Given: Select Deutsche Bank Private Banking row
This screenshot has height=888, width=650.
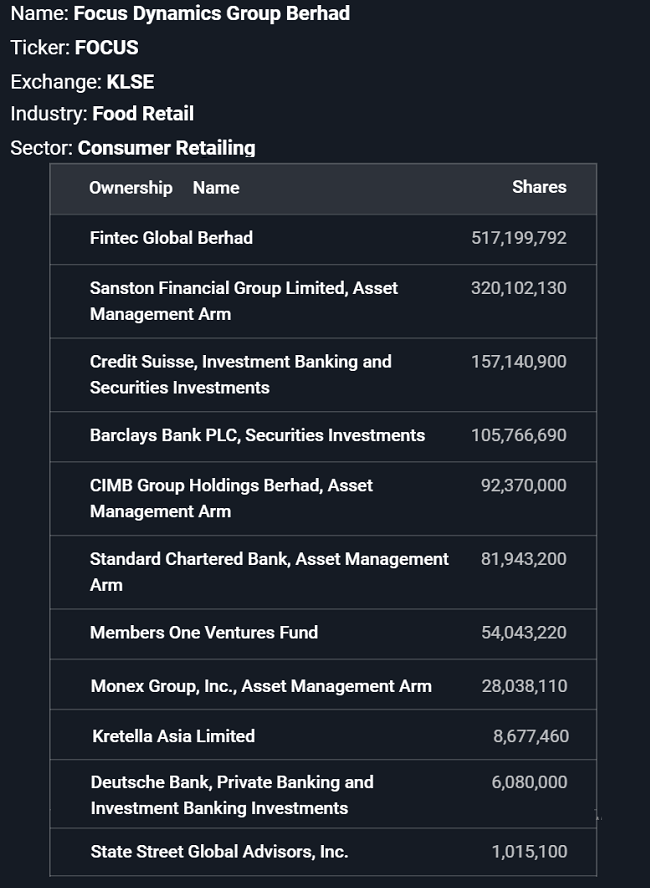Looking at the screenshot, I should pos(323,793).
